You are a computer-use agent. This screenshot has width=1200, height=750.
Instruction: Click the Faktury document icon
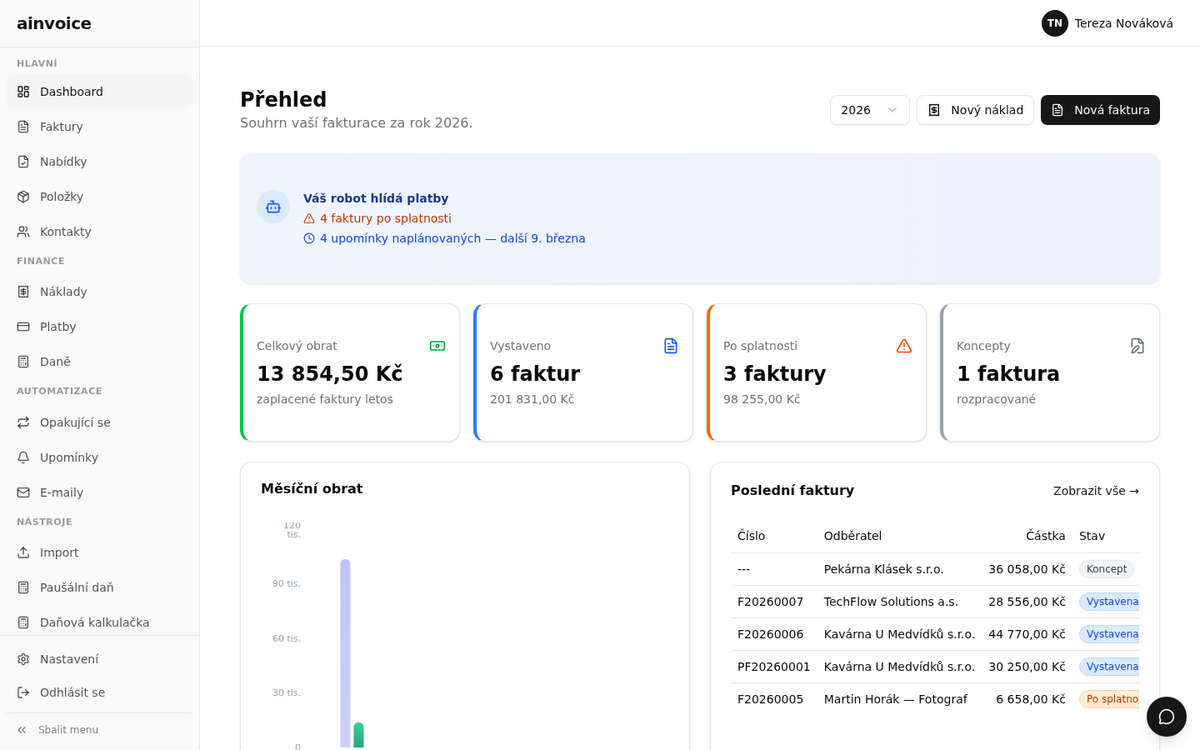23,127
